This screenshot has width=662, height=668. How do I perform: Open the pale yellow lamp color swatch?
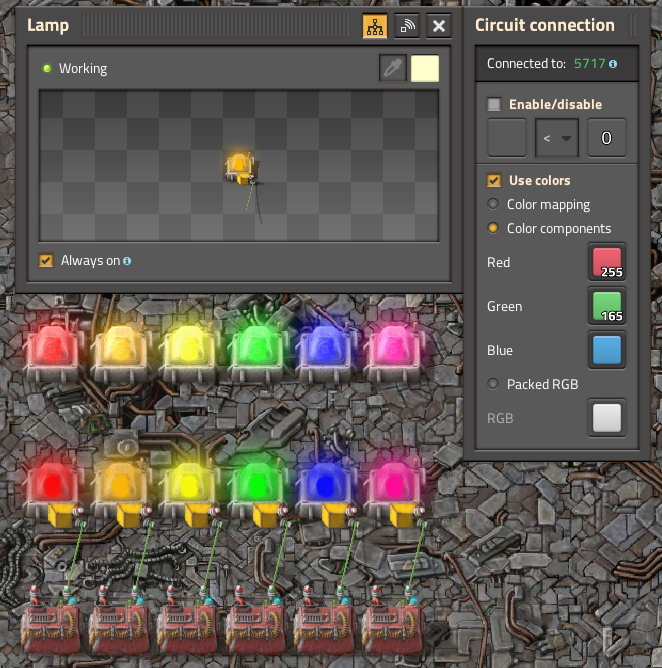(425, 68)
